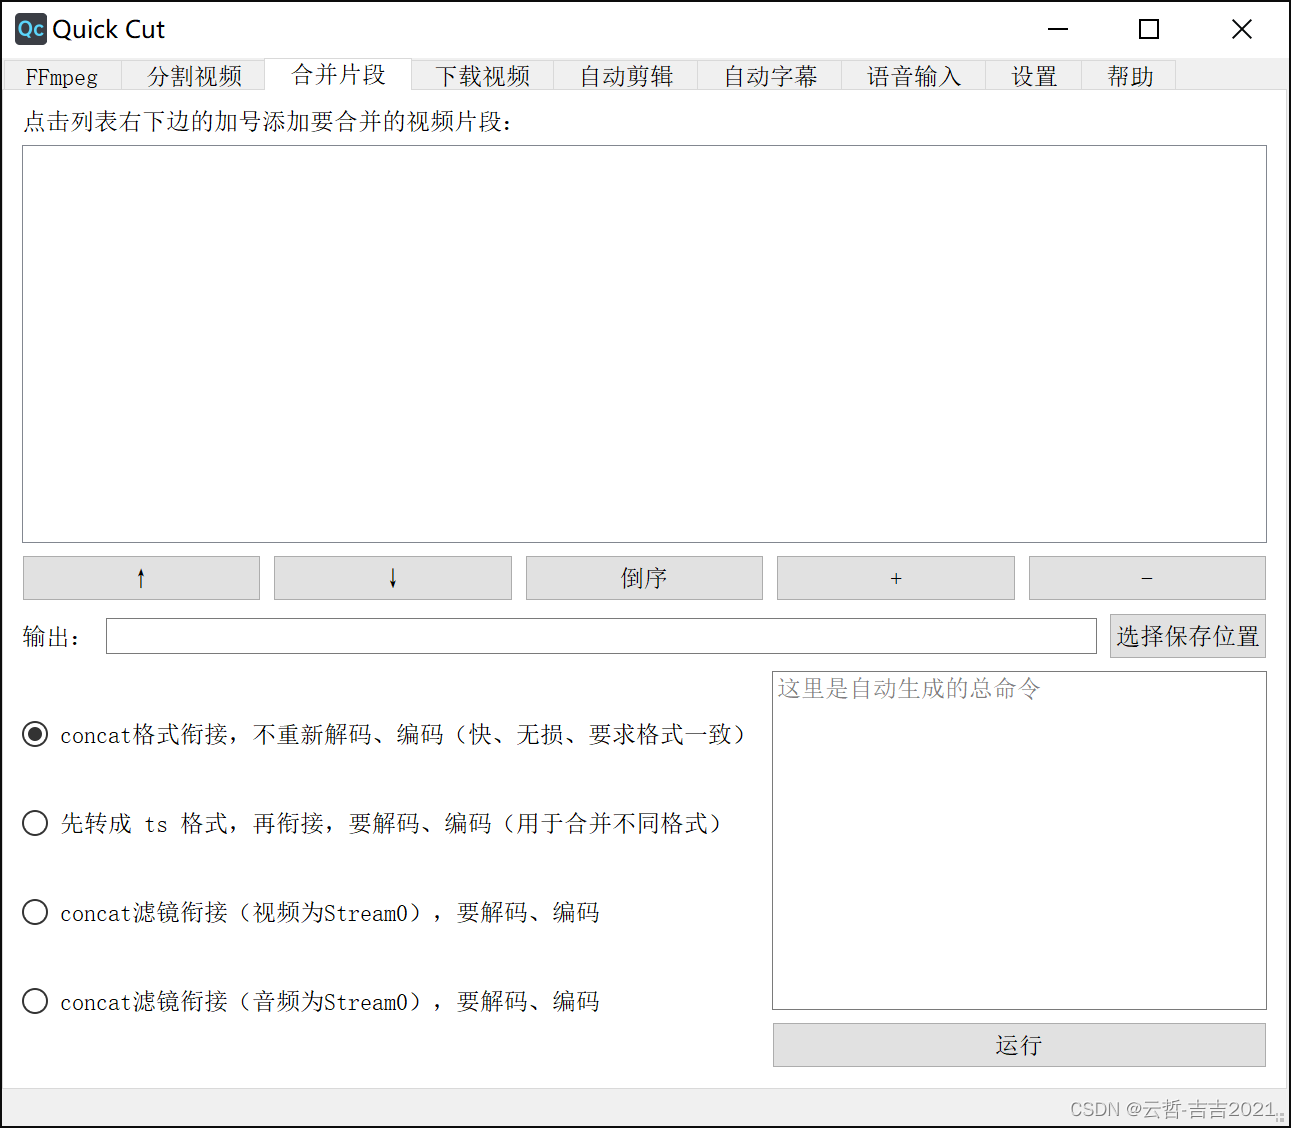Run the merge with 运行 button
Image resolution: width=1291 pixels, height=1128 pixels.
[1018, 1044]
